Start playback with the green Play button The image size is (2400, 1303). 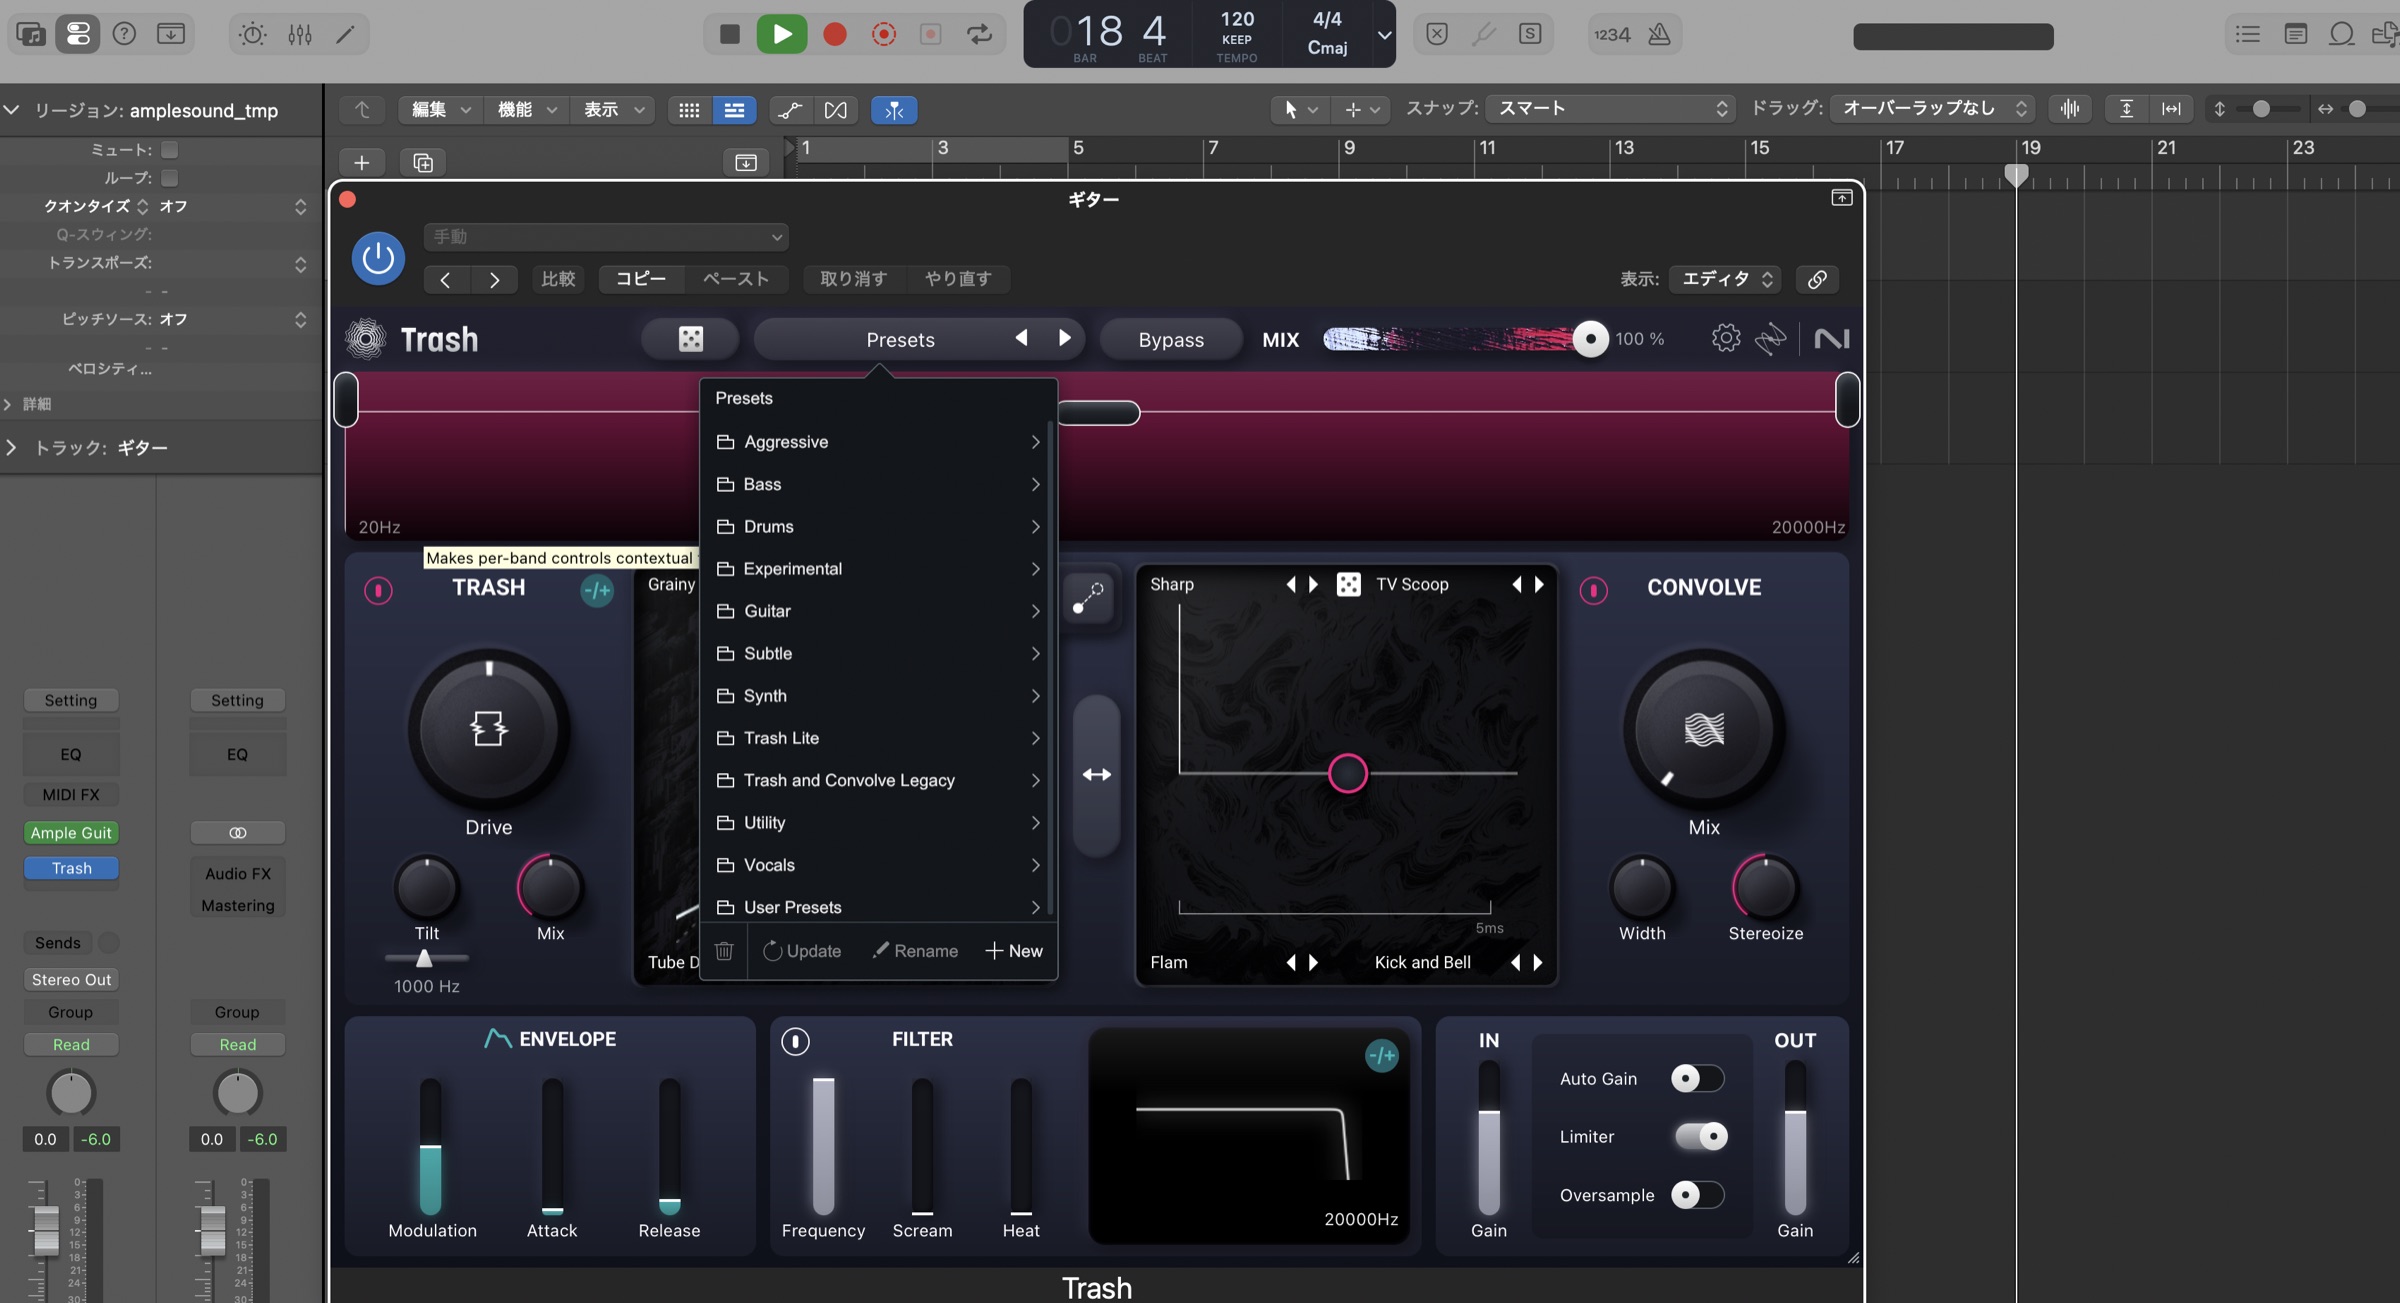pos(782,34)
